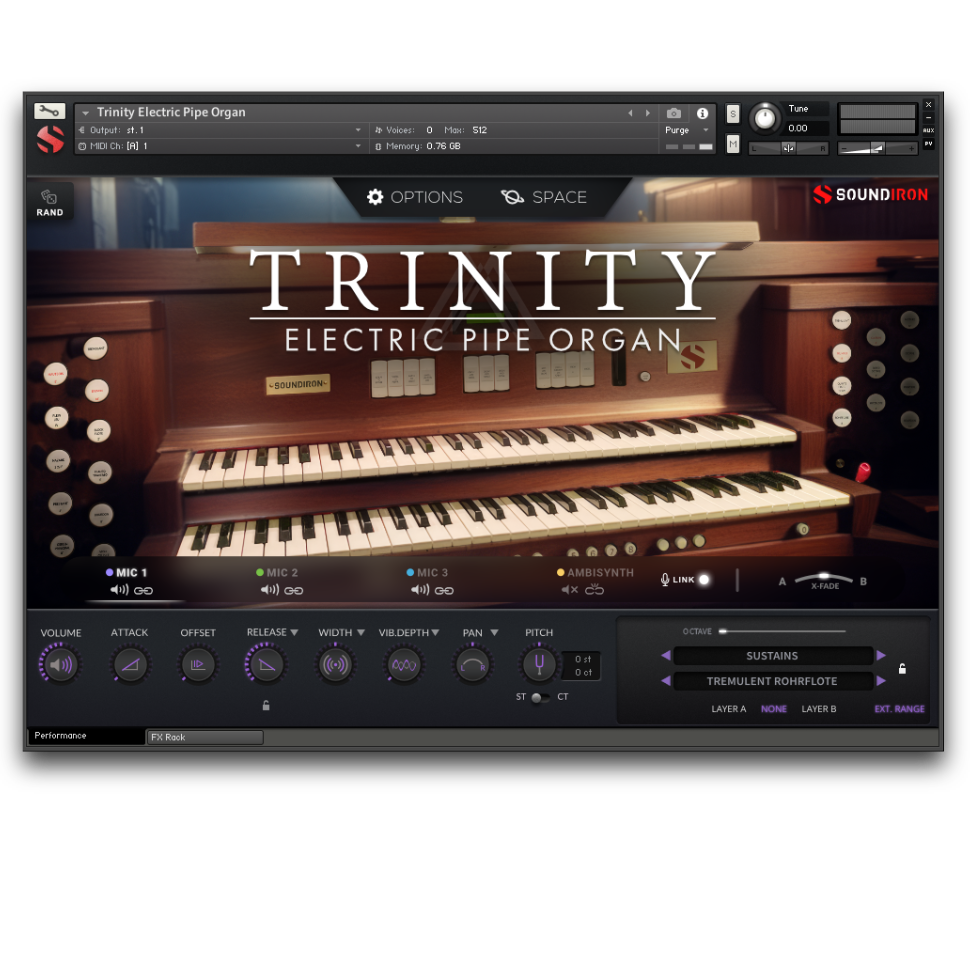Click the OFFSET knob
This screenshot has width=970, height=970.
pos(198,665)
